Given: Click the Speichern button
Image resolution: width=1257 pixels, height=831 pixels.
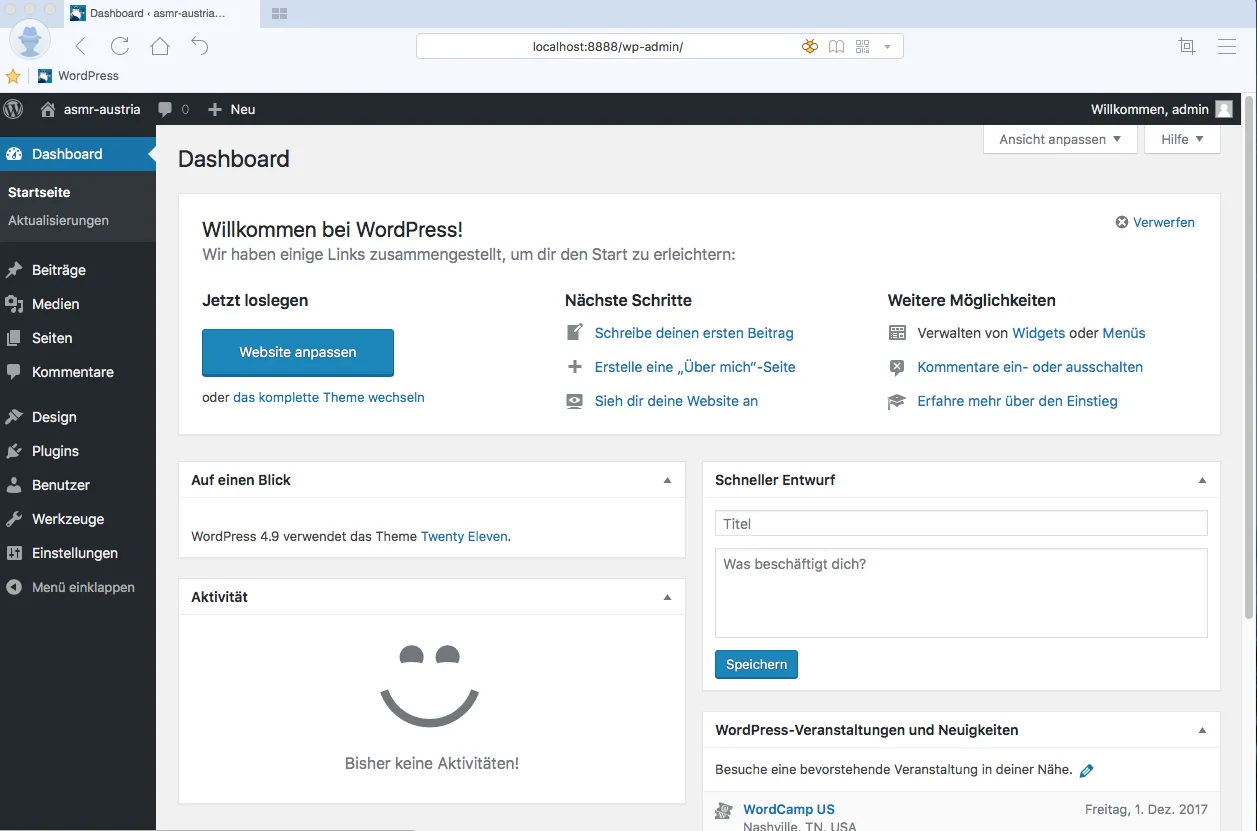Looking at the screenshot, I should click(x=756, y=664).
